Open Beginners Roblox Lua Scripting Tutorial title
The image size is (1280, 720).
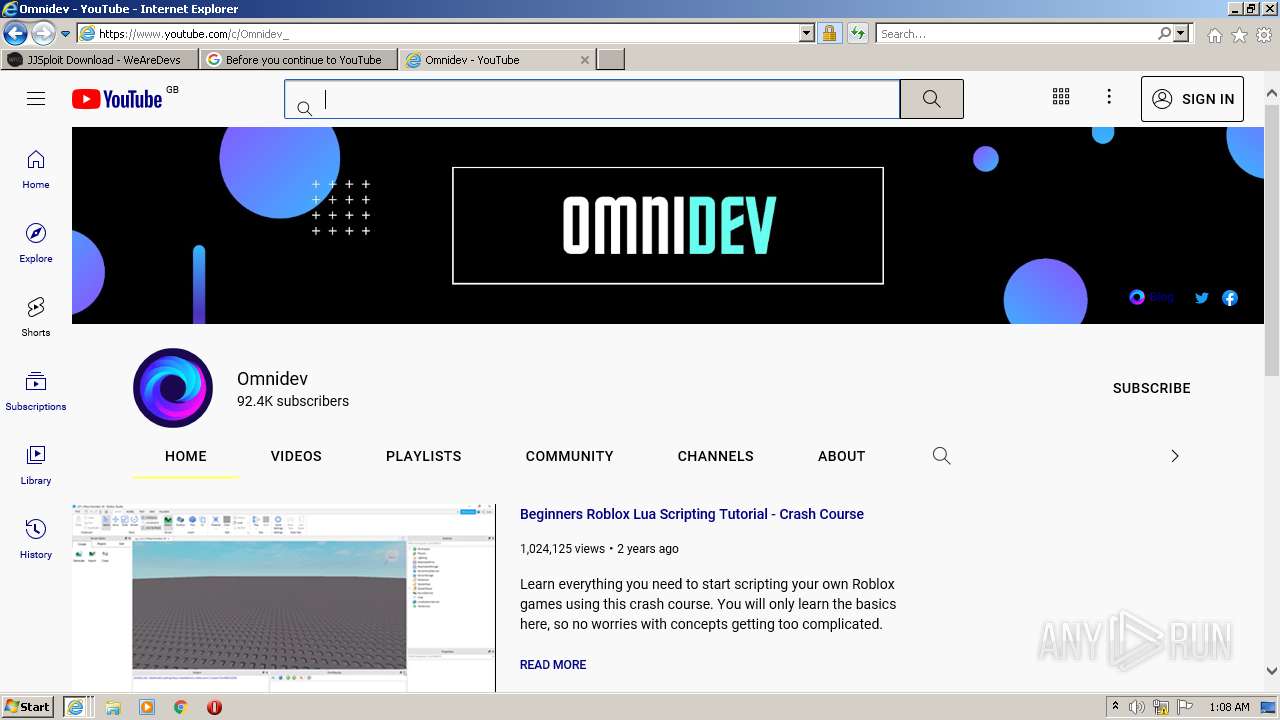click(692, 514)
